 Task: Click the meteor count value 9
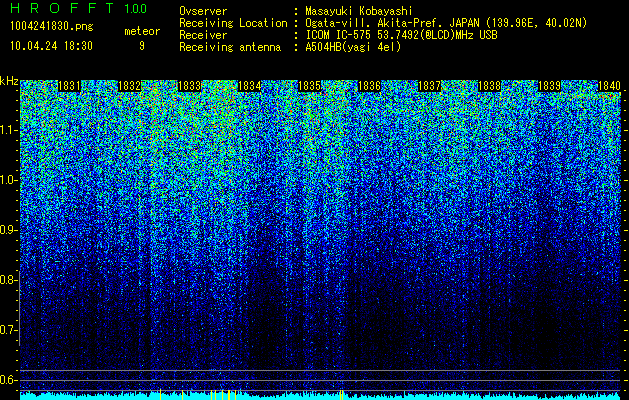pos(142,46)
